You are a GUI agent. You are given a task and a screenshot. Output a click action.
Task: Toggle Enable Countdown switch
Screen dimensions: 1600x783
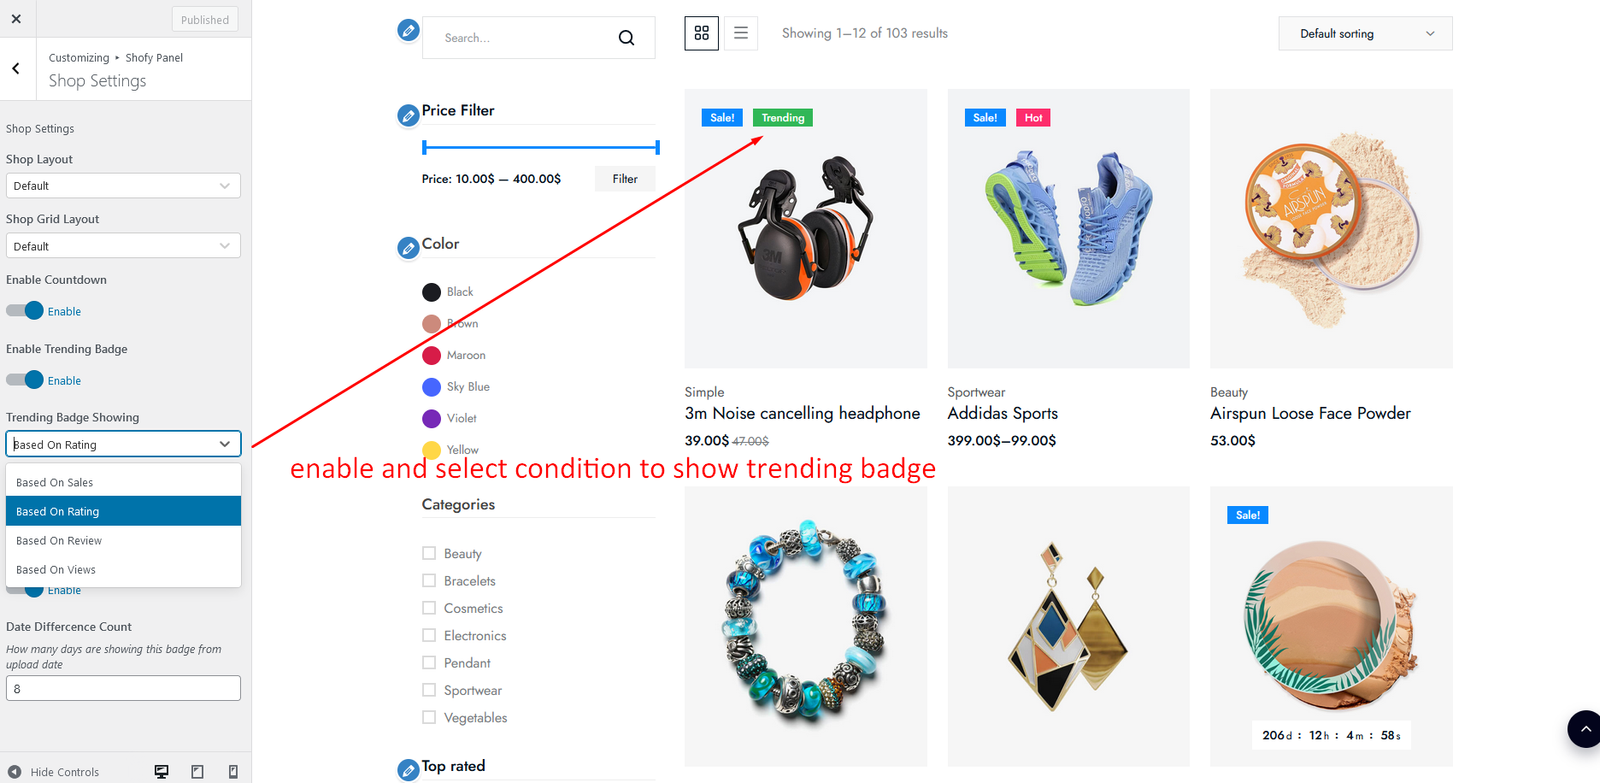point(25,311)
